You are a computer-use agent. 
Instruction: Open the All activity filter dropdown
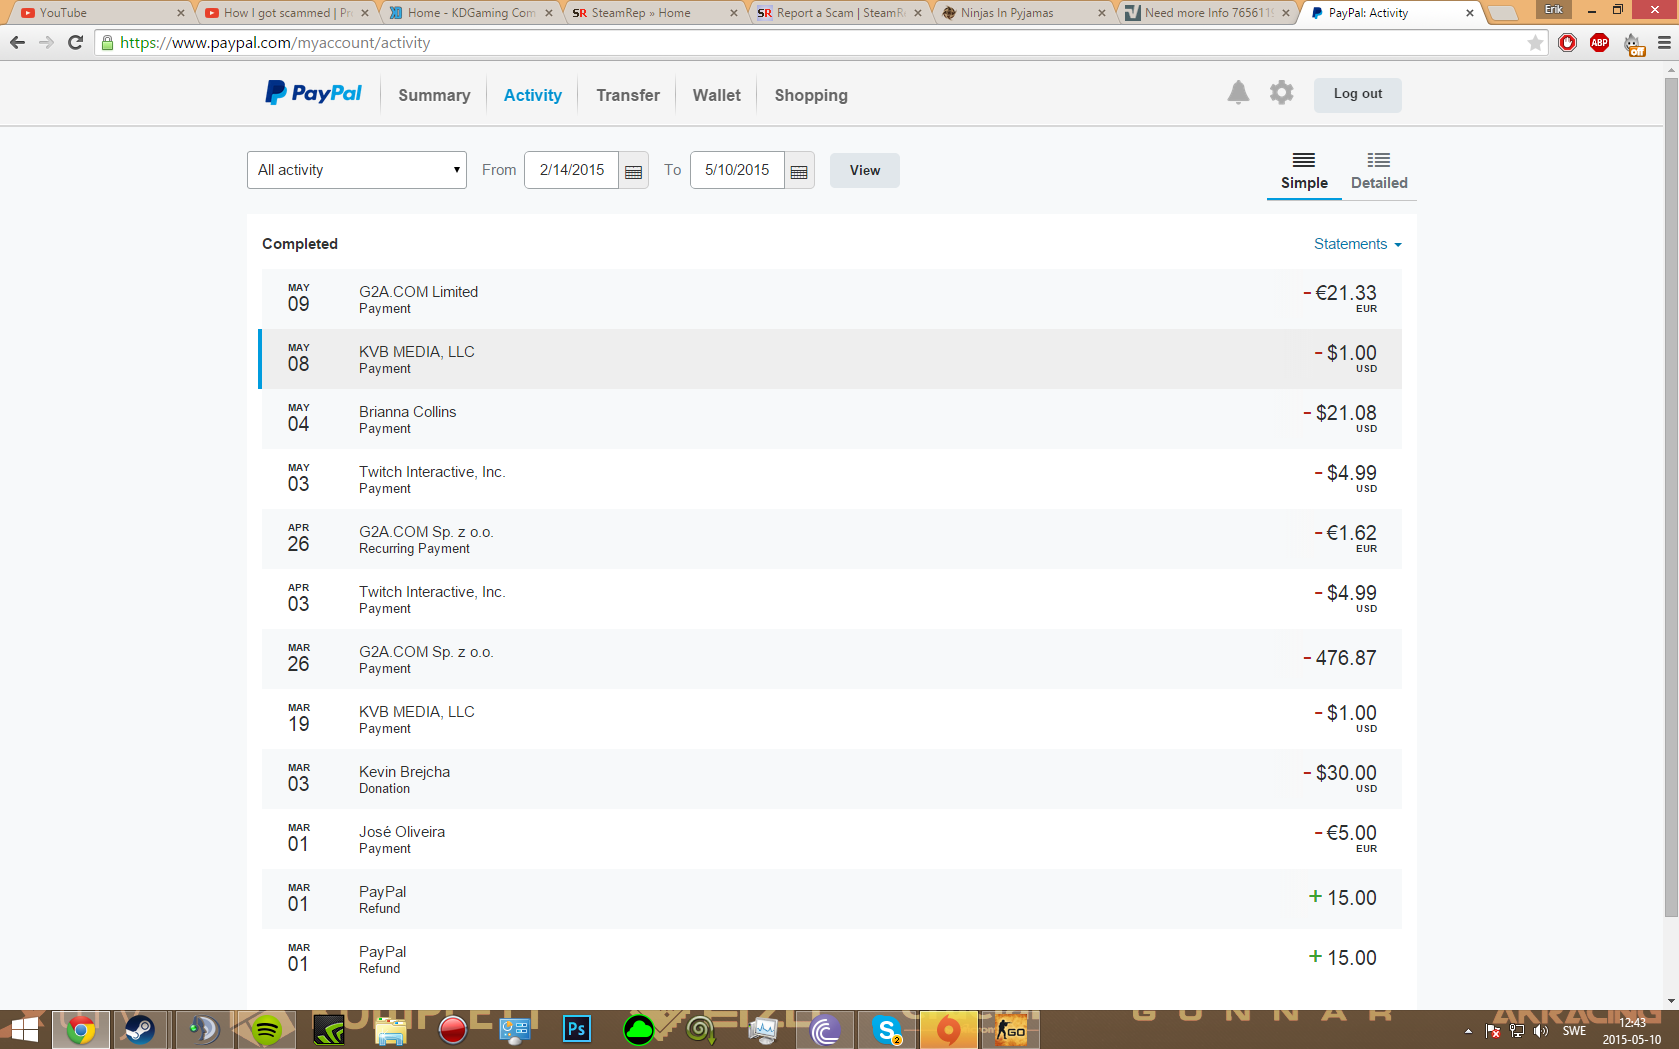point(357,170)
